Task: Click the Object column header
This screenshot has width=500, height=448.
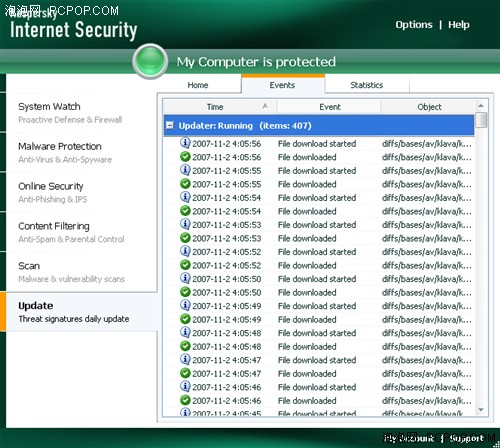Action: pyautogui.click(x=429, y=107)
